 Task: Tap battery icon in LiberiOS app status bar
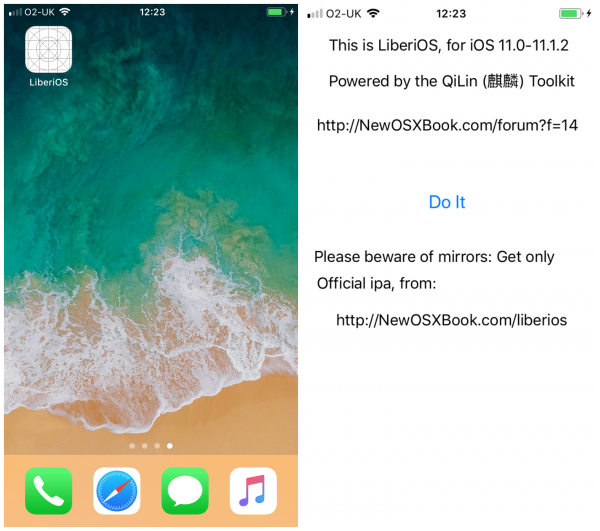click(x=570, y=14)
